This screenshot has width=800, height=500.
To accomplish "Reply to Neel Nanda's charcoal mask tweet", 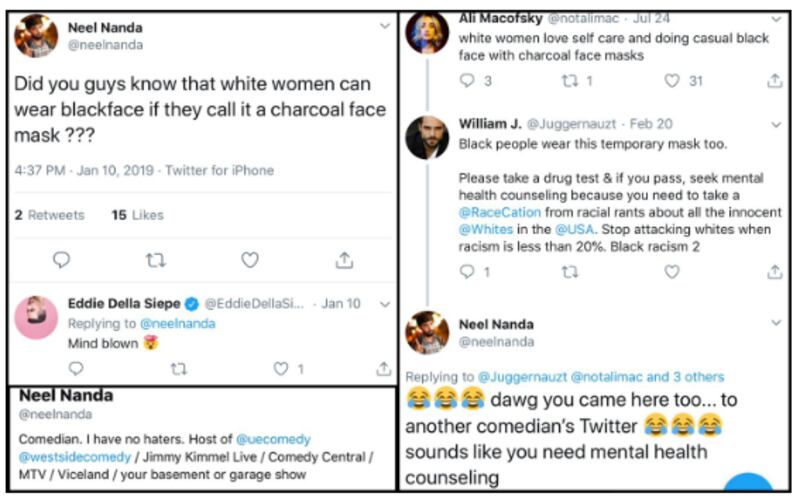I will 62,260.
